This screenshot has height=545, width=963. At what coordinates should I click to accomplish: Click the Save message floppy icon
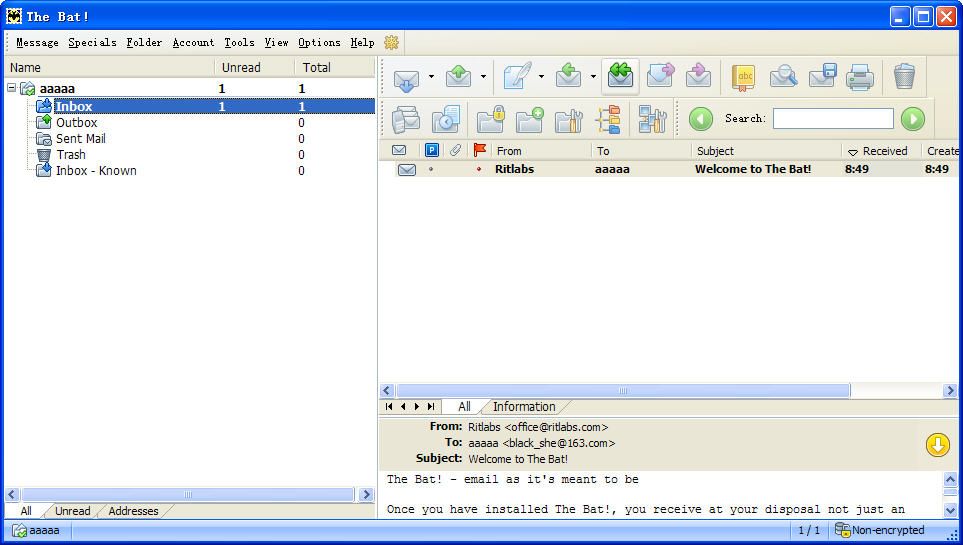point(822,77)
